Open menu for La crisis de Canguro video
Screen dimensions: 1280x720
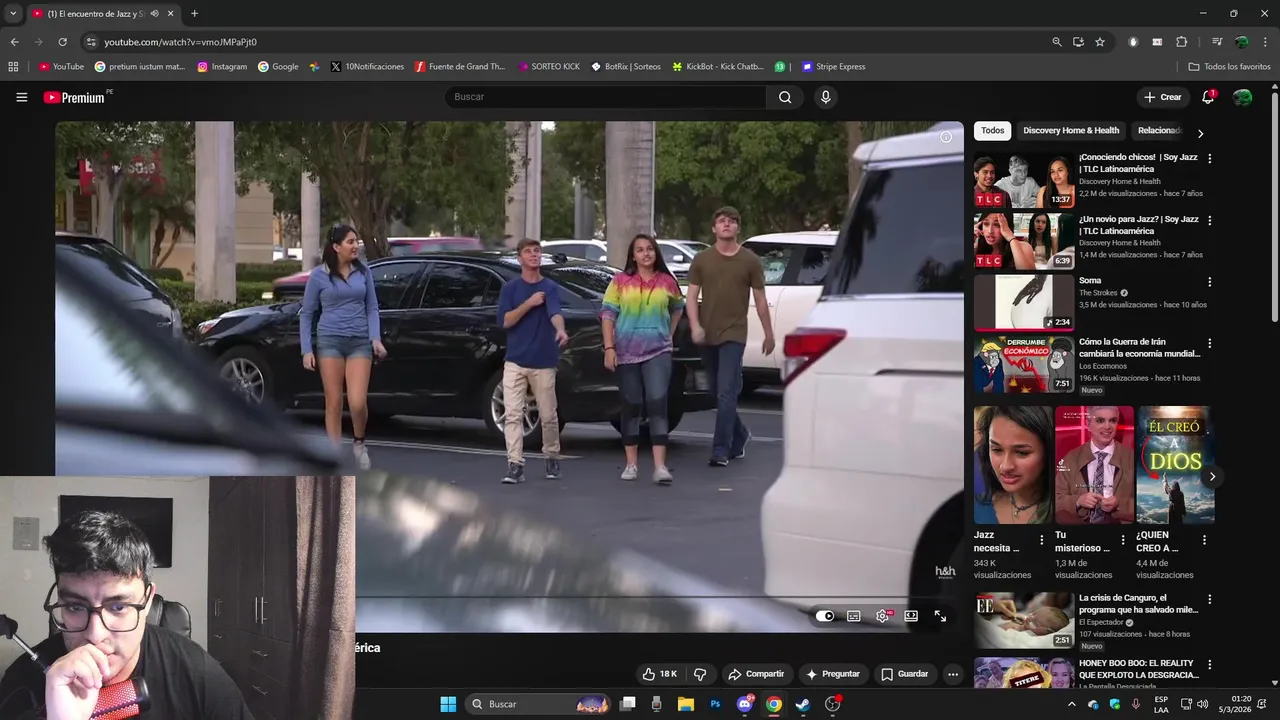pyautogui.click(x=1210, y=599)
